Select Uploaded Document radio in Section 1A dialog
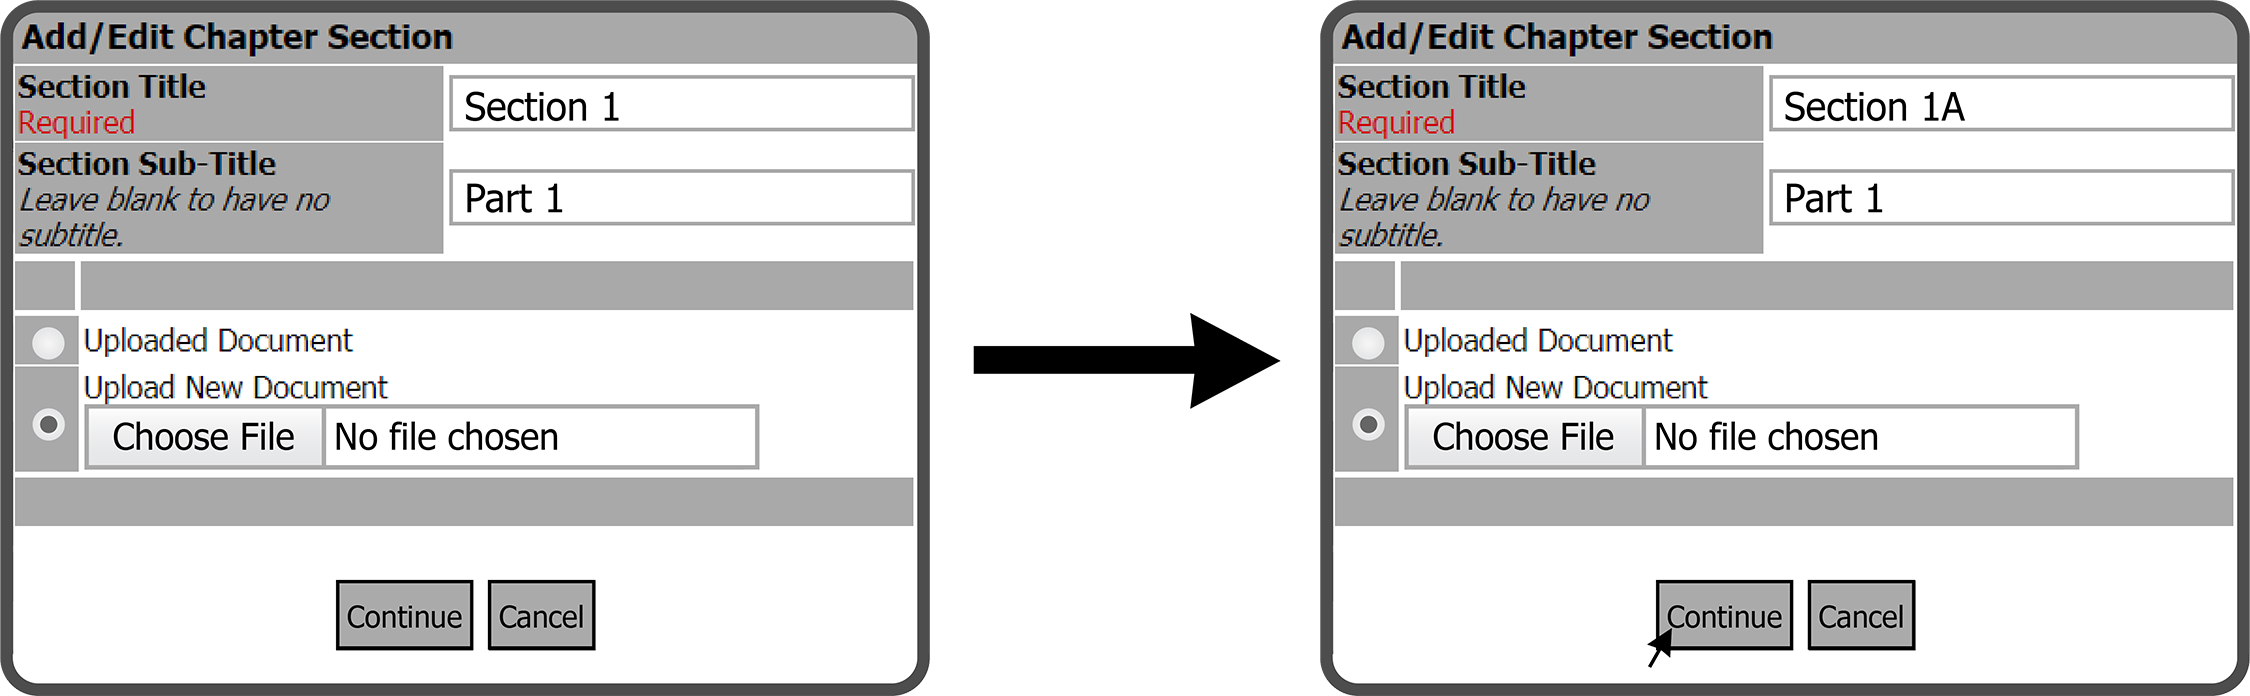Image resolution: width=2250 pixels, height=696 pixels. coord(1368,343)
